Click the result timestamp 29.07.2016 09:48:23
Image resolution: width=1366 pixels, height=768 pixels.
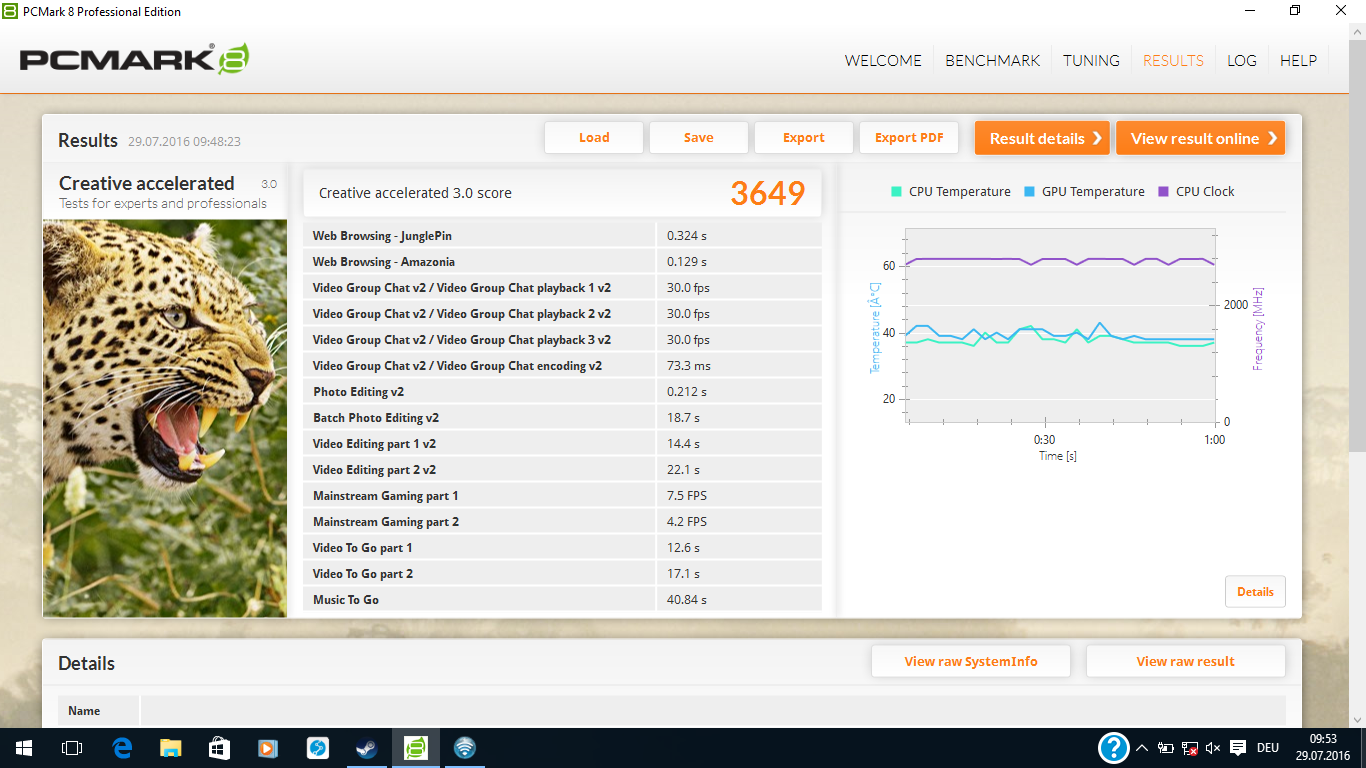[184, 142]
